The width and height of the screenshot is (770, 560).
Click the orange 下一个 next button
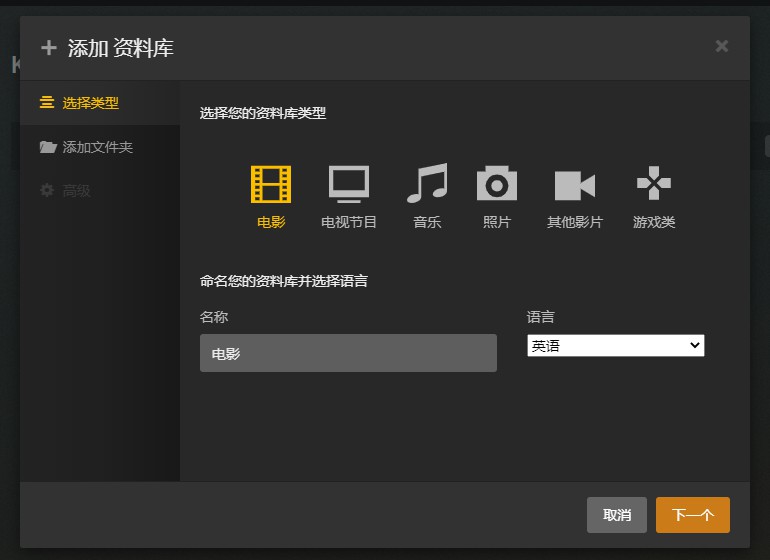click(x=692, y=515)
